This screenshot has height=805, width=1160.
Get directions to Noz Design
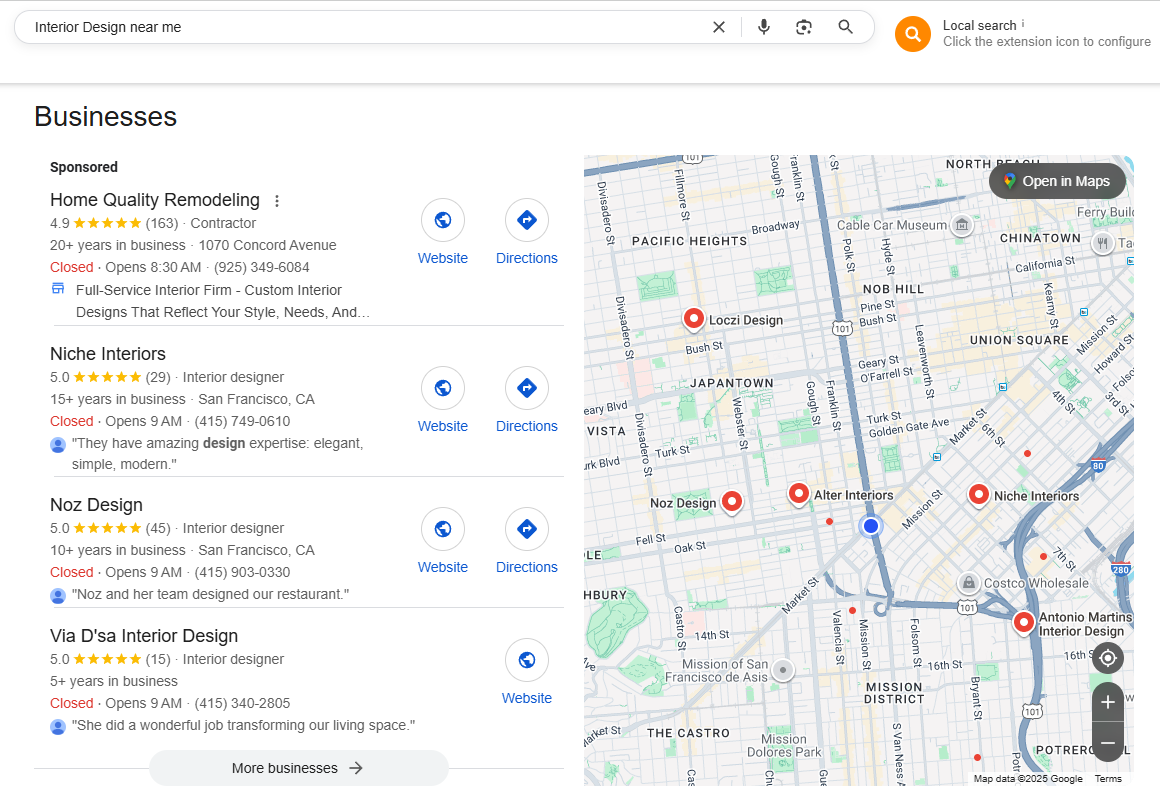[527, 541]
